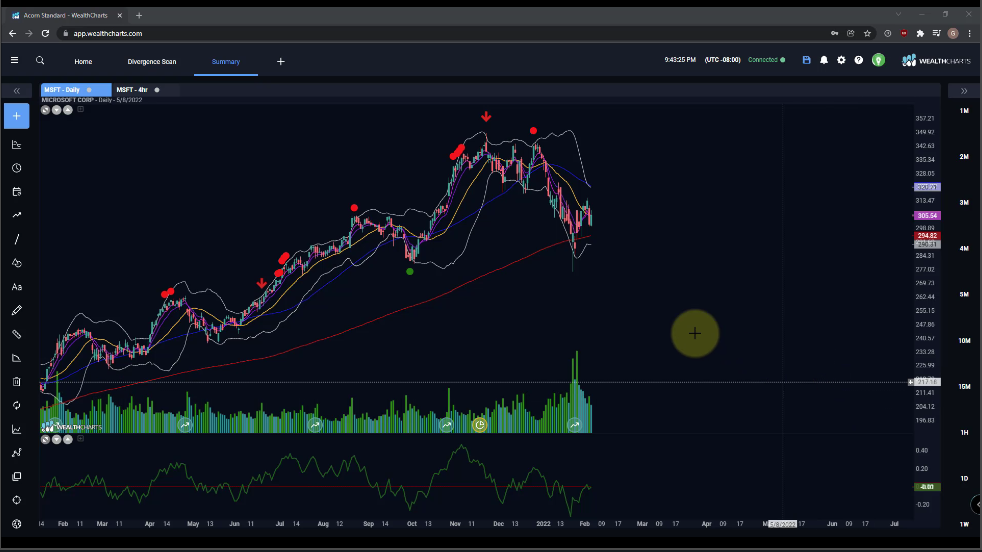
Task: Switch to the Home tab
Action: pos(83,61)
